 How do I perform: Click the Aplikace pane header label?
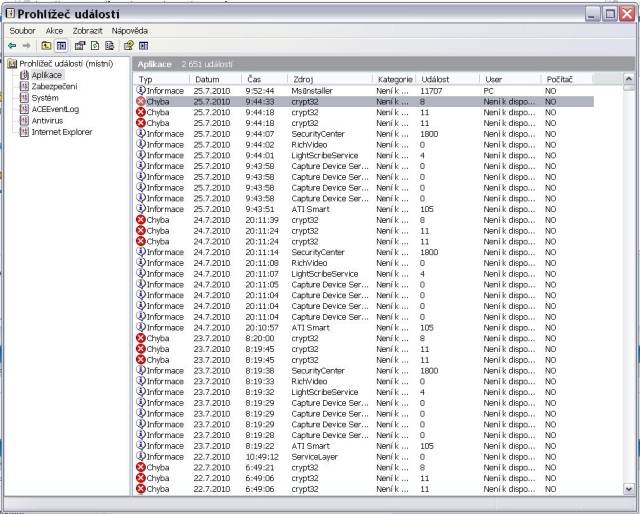click(154, 64)
